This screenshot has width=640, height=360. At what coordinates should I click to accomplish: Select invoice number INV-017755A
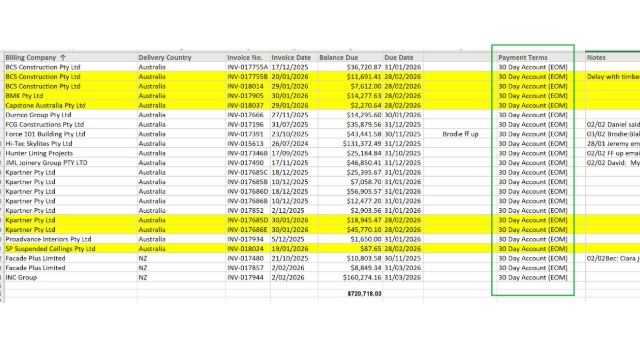(247, 67)
